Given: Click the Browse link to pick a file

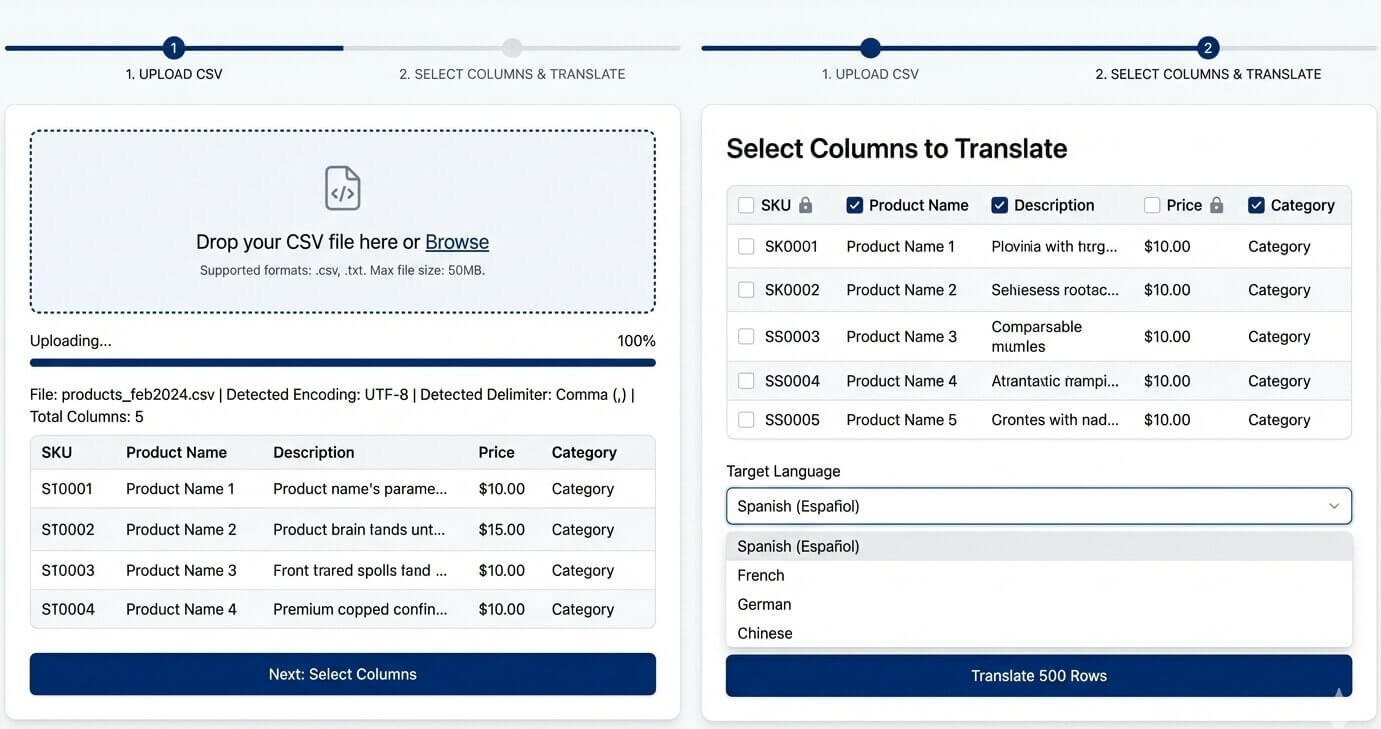Looking at the screenshot, I should point(457,241).
